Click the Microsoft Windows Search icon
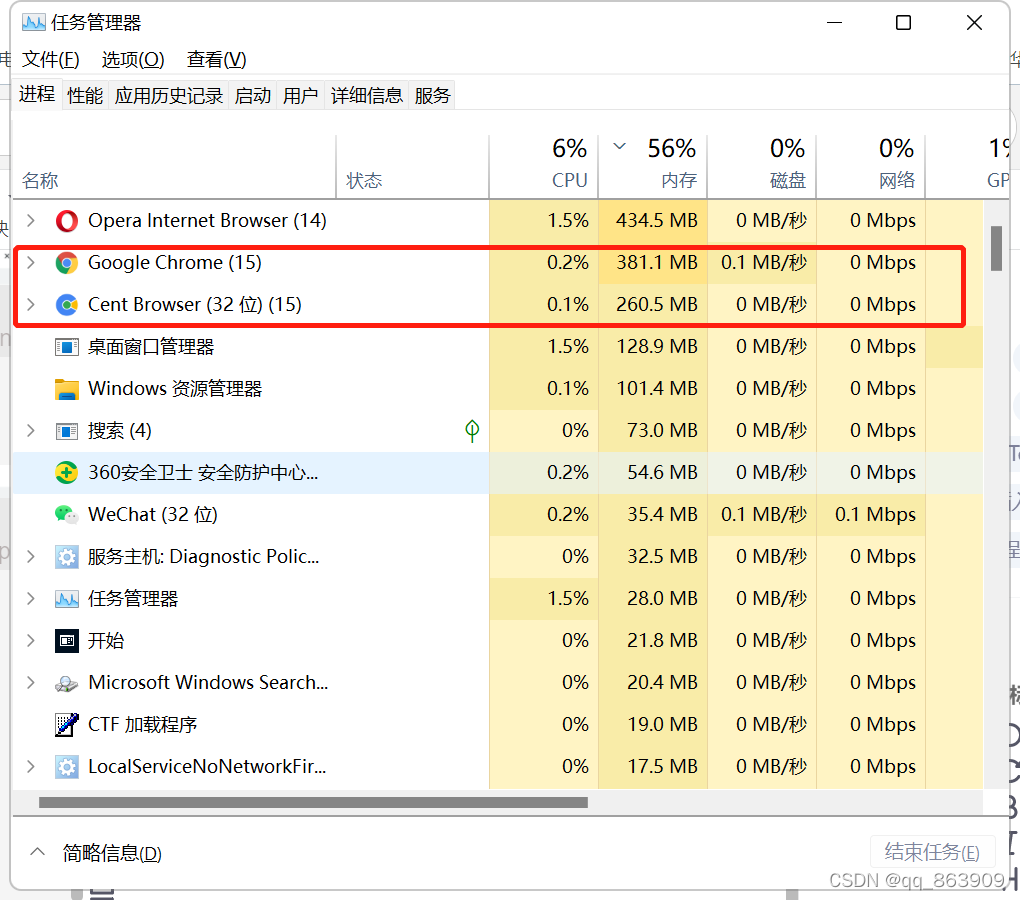The width and height of the screenshot is (1020, 900). tap(66, 683)
